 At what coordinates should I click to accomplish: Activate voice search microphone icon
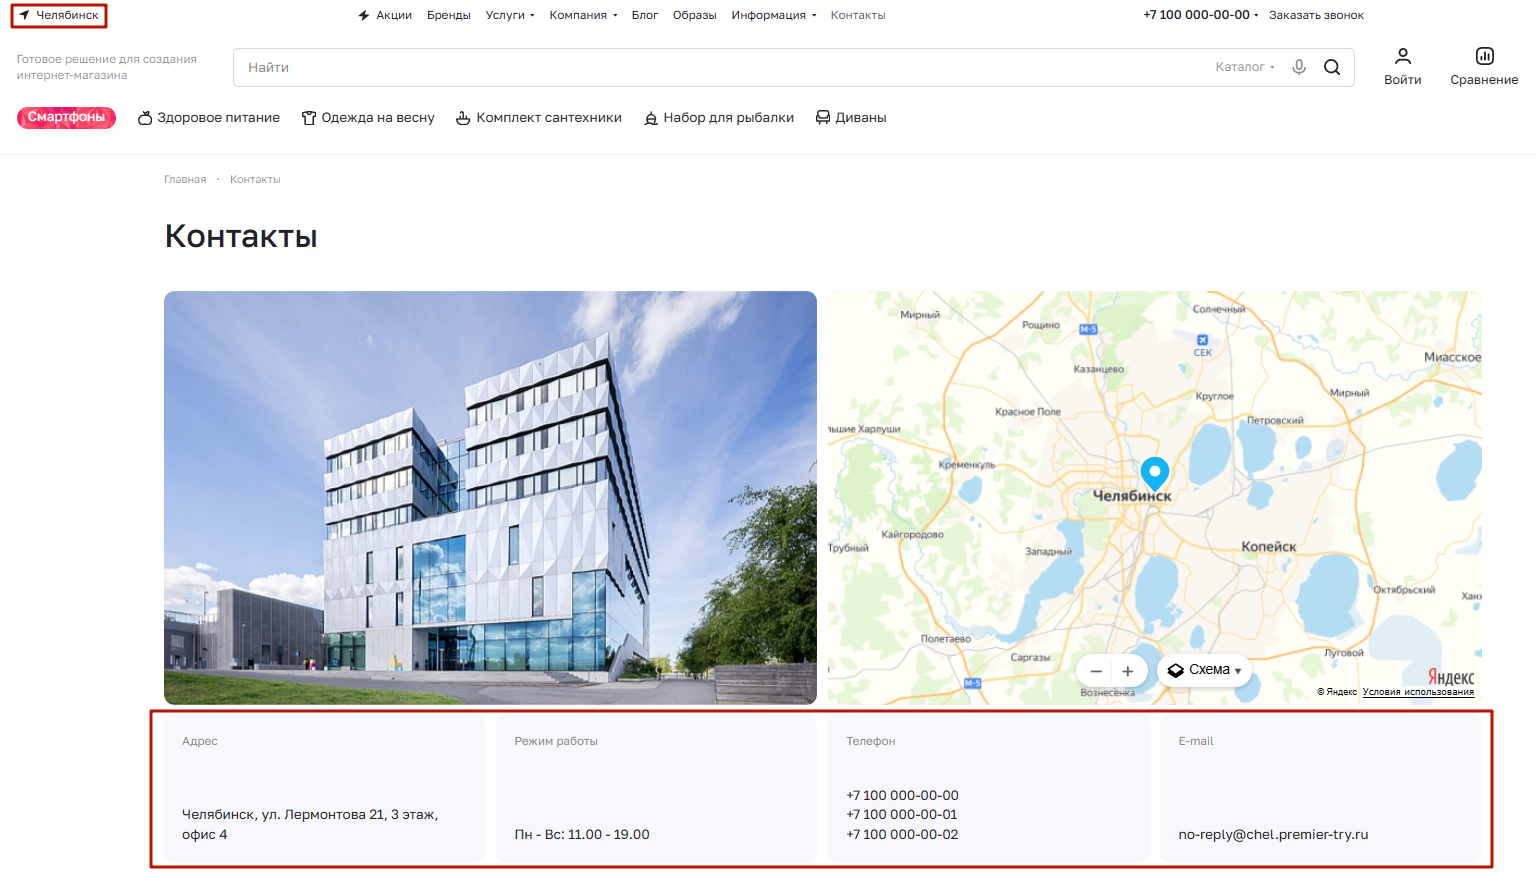pyautogui.click(x=1298, y=67)
